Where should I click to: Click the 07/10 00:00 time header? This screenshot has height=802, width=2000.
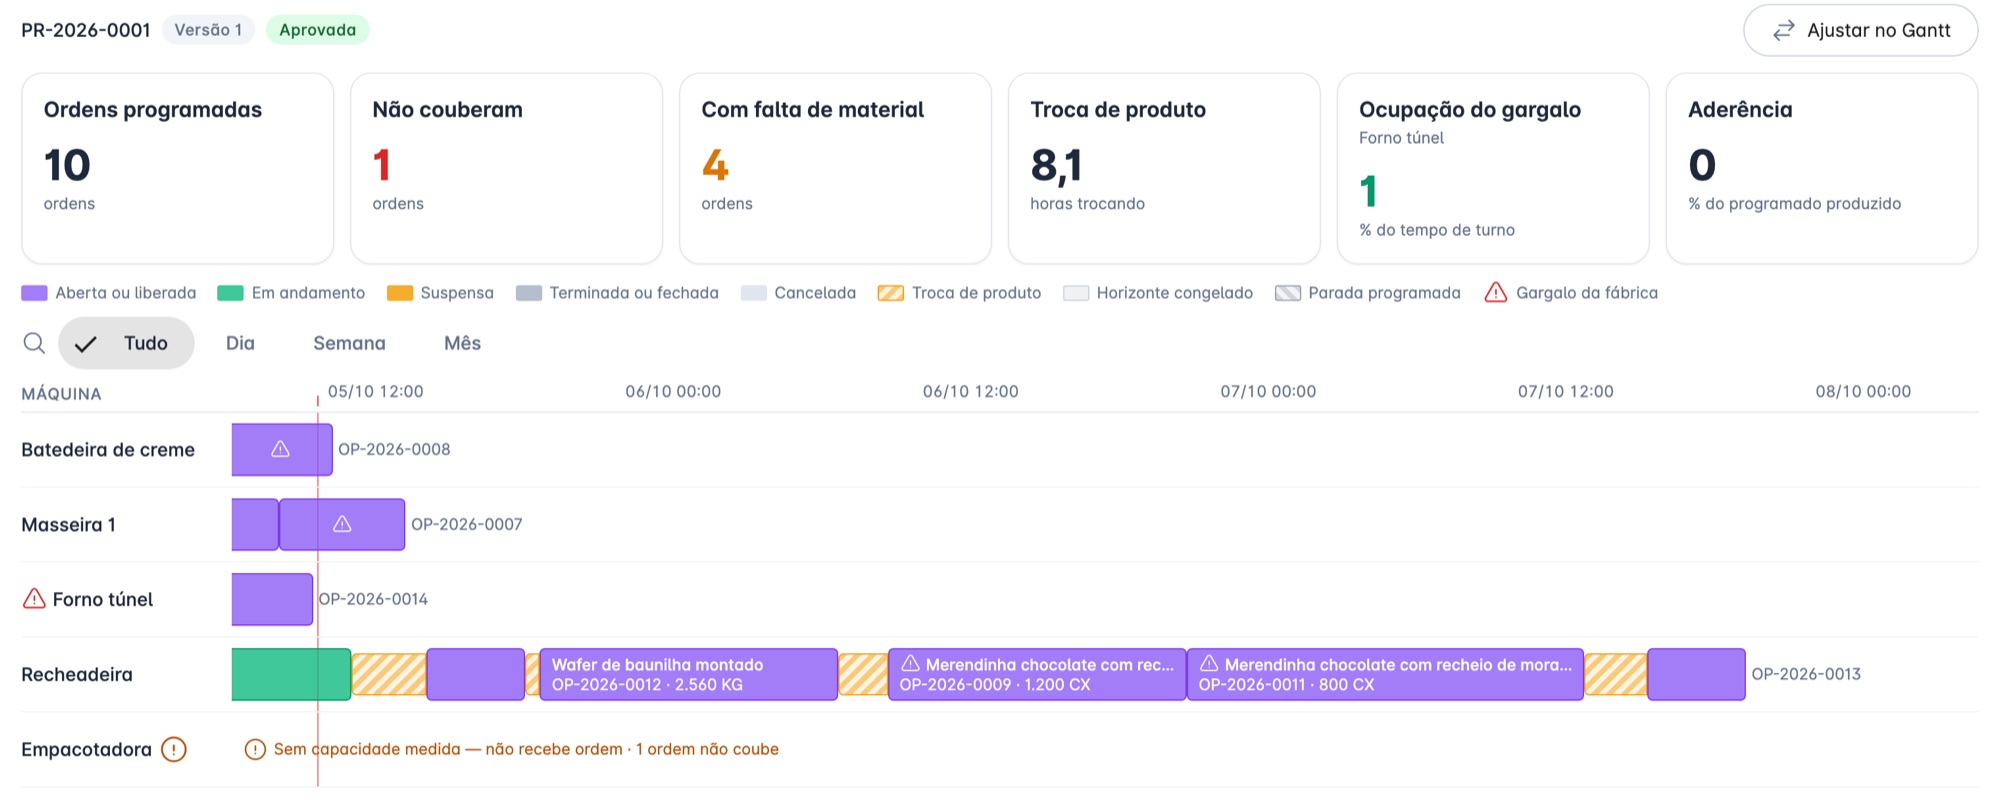pyautogui.click(x=1268, y=391)
